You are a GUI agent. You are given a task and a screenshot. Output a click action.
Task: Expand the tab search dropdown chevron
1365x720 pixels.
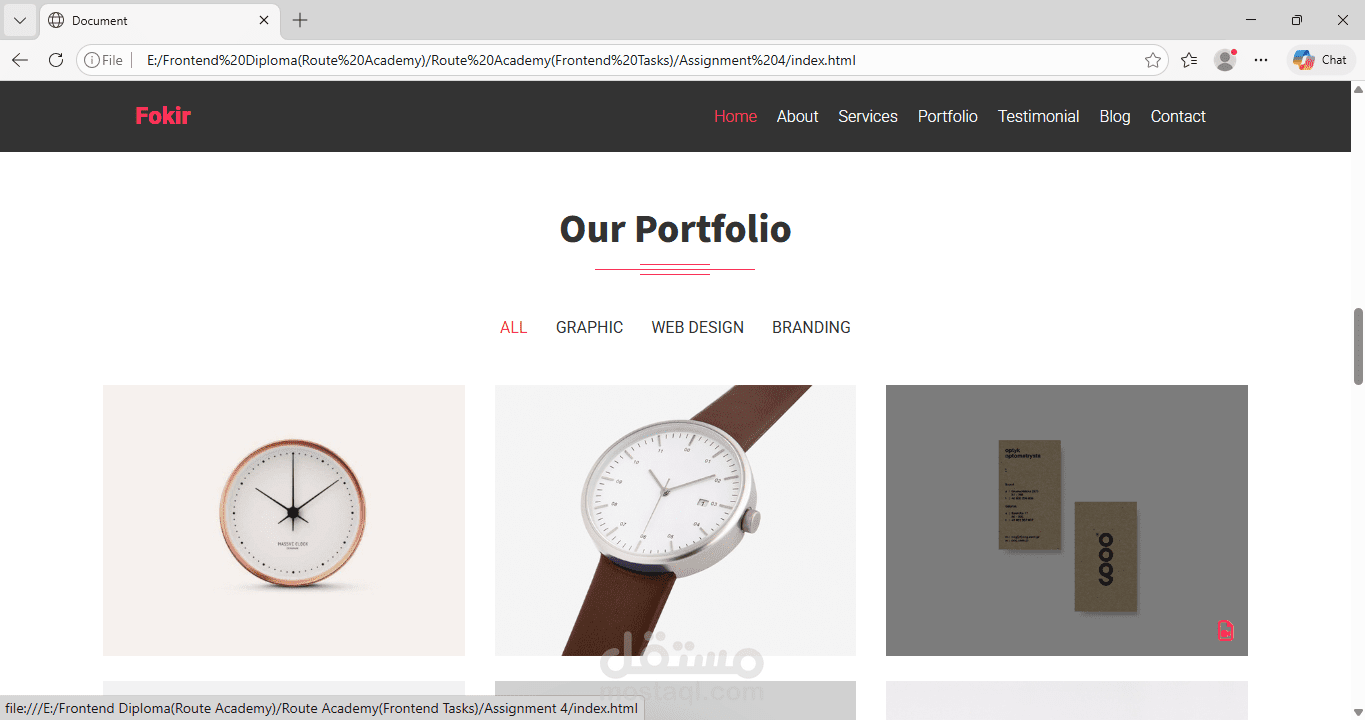[x=19, y=20]
